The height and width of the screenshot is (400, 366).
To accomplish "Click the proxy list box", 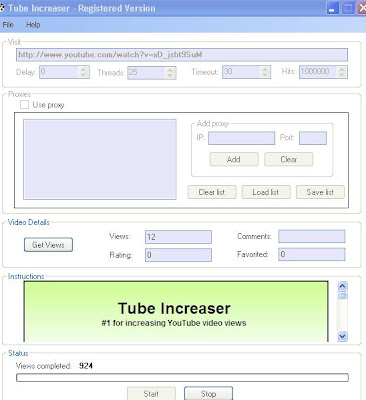I will click(x=100, y=159).
